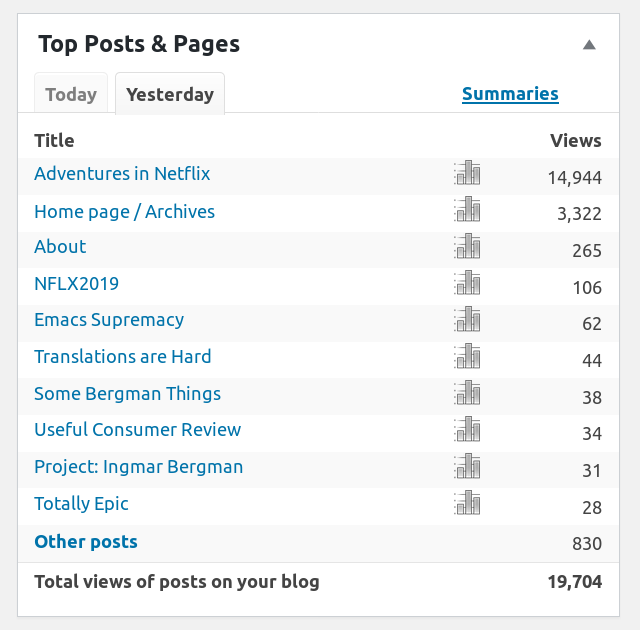The image size is (640, 630).
Task: View stats chart icon for Project: Ingmar Bergman
Action: click(x=467, y=467)
